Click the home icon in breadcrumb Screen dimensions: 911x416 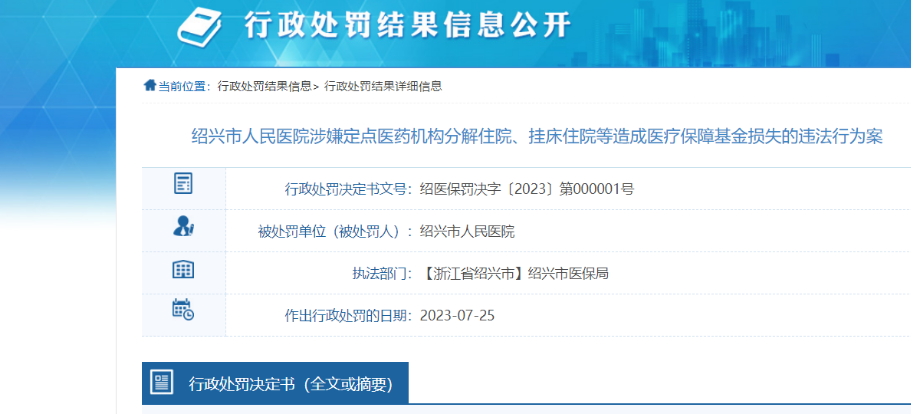point(150,86)
